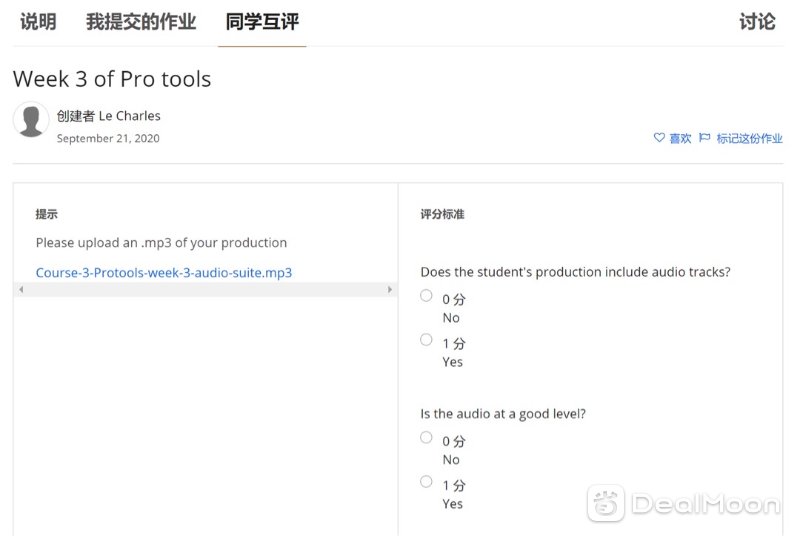
Task: Click the 喜欢 like link
Action: coord(680,138)
